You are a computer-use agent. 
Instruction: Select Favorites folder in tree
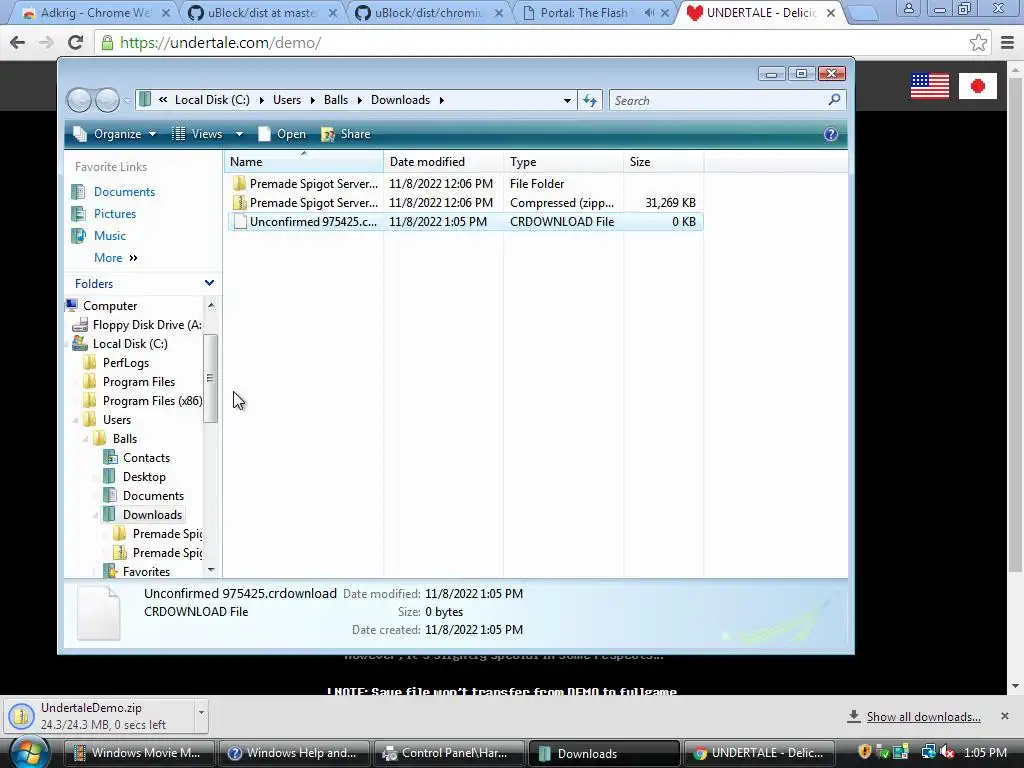pos(146,571)
